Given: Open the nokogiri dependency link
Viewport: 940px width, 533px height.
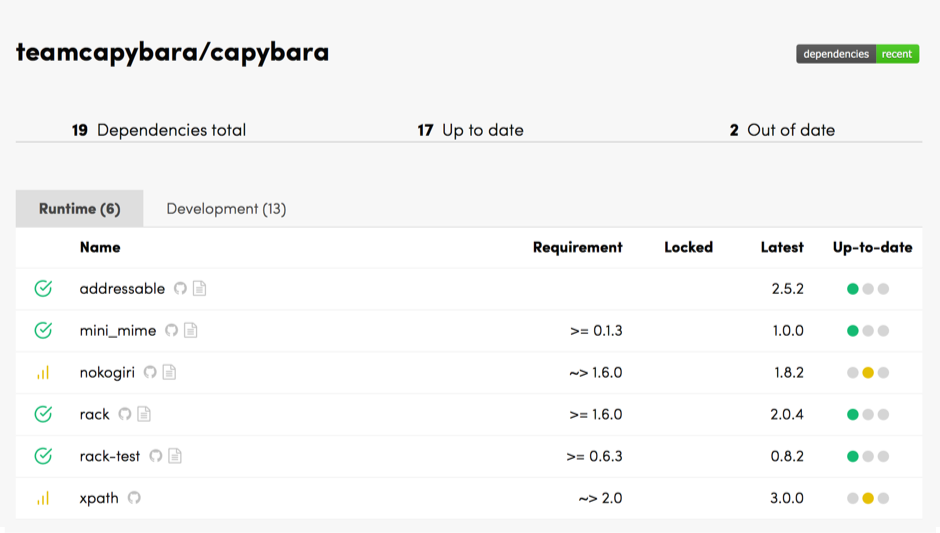Looking at the screenshot, I should click(x=107, y=372).
